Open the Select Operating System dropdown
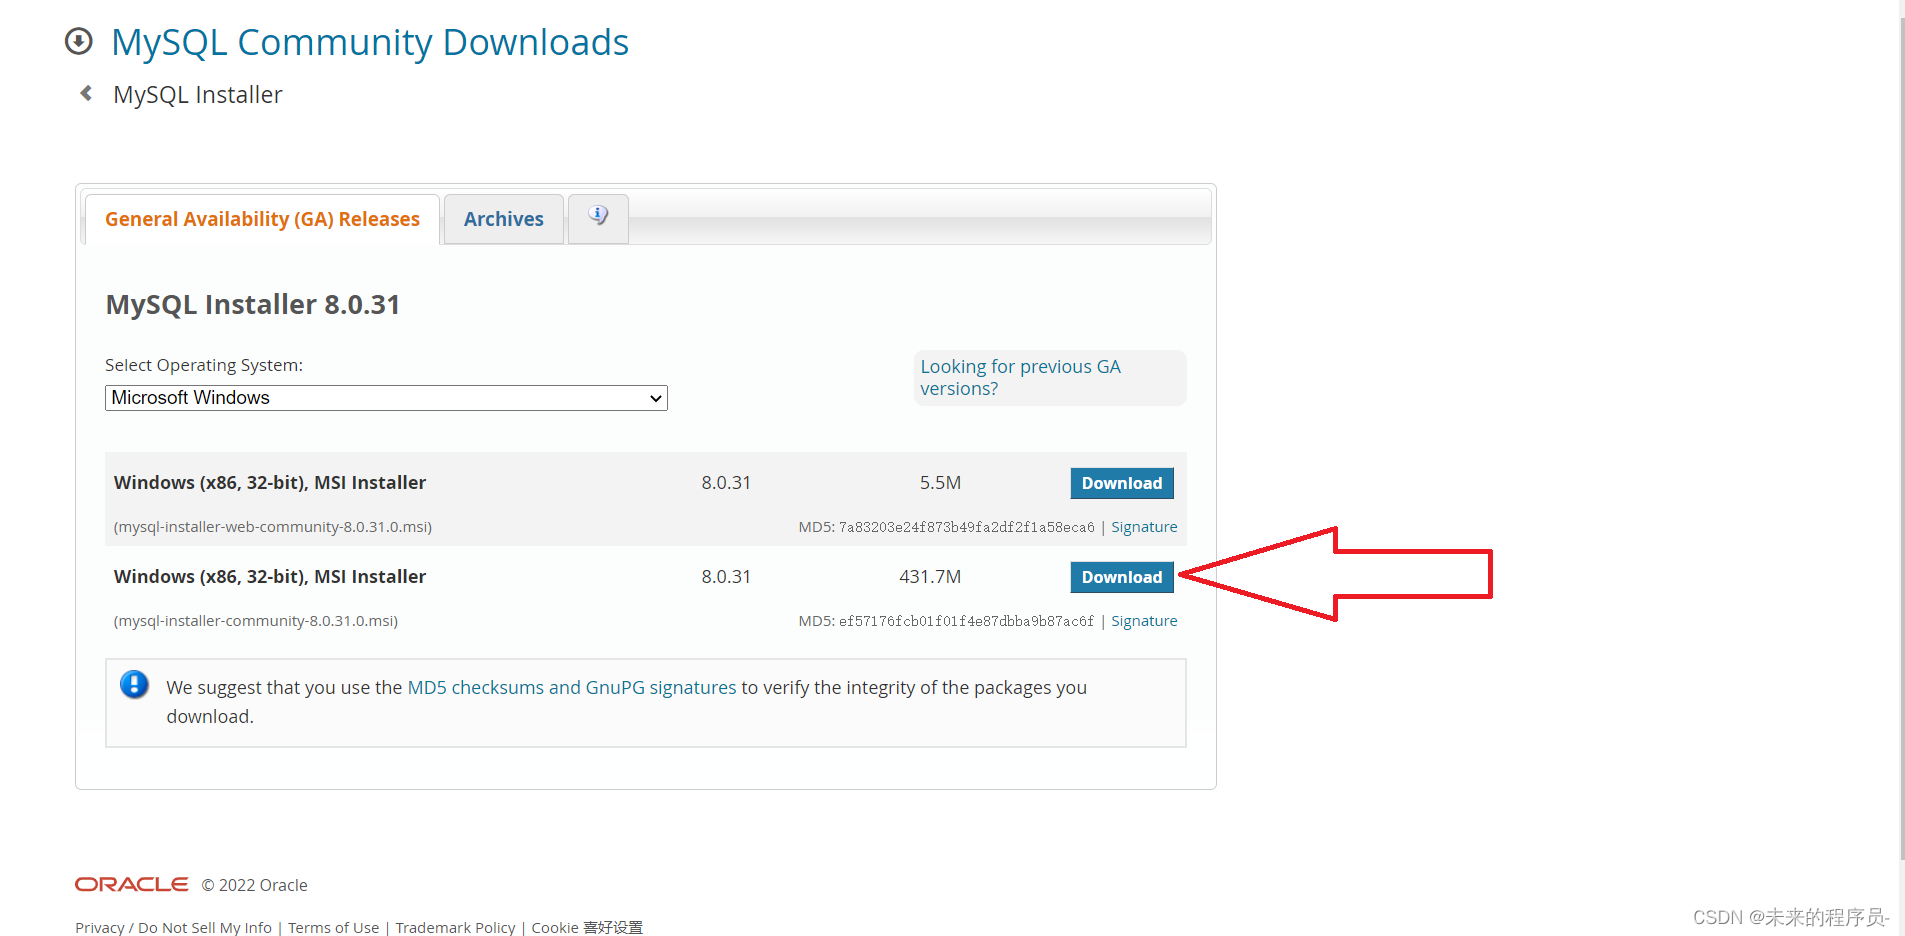This screenshot has width=1905, height=936. coord(386,398)
